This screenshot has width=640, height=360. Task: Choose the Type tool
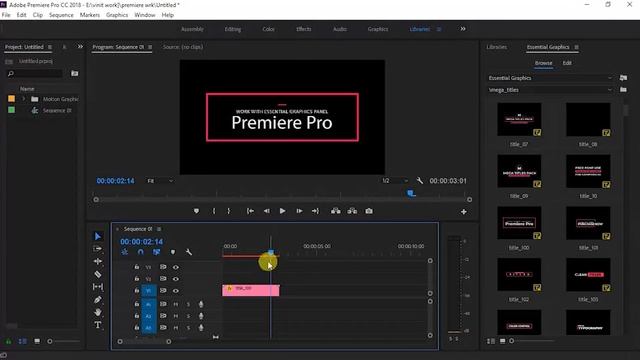[x=98, y=325]
